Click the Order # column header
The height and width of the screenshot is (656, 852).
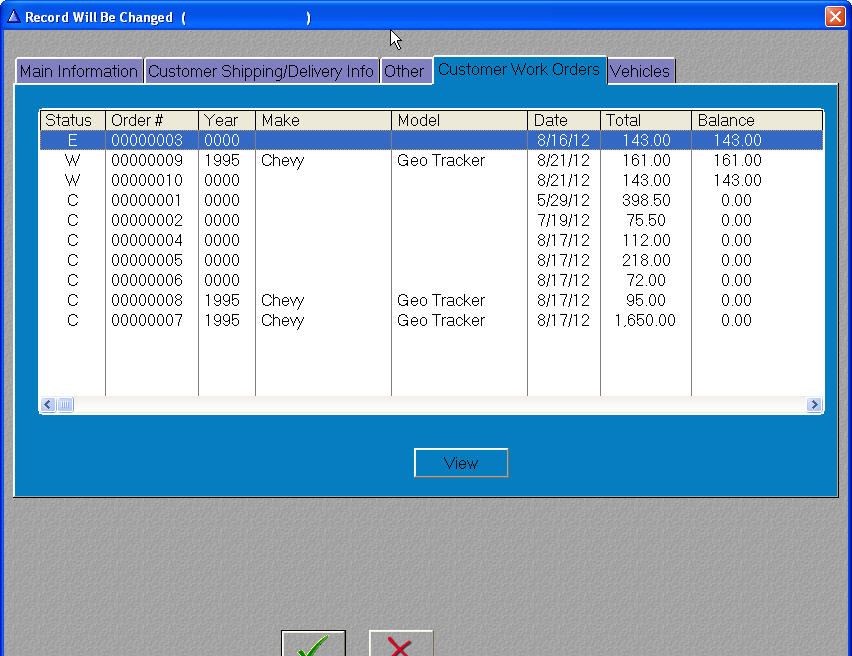coord(150,120)
